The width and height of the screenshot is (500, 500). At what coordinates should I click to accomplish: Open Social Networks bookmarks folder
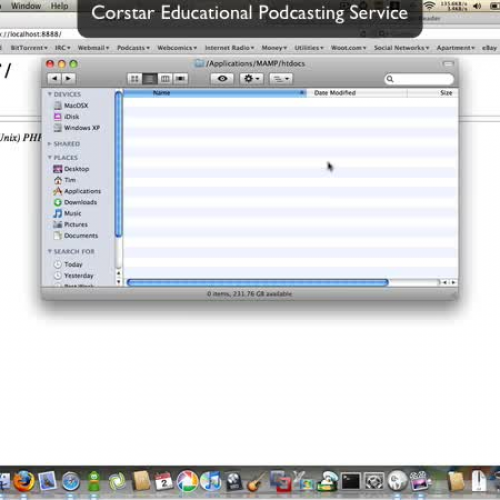tap(401, 48)
